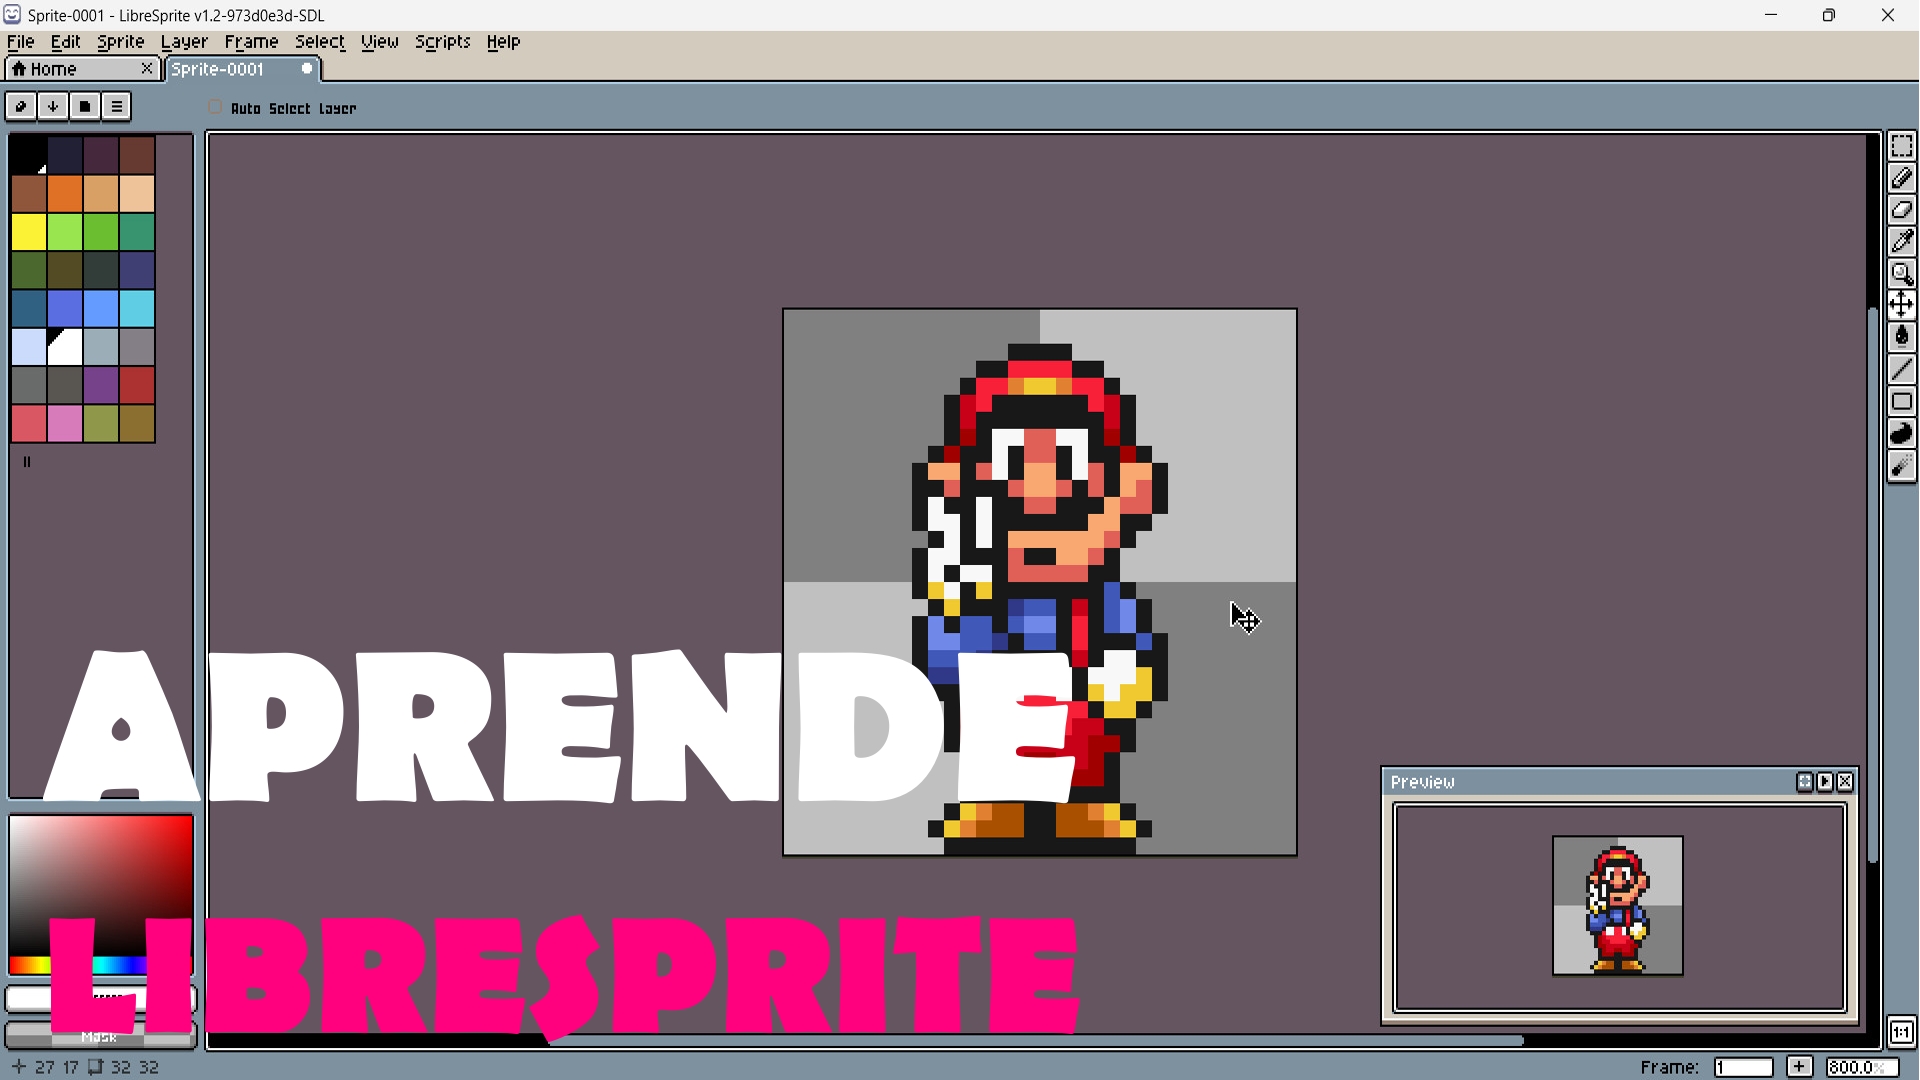Select the Line tool
Screen dimensions: 1920x1080
[1903, 369]
